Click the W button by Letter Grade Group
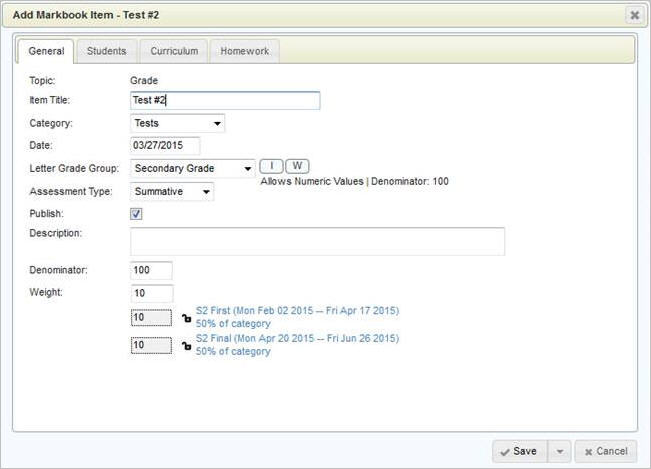The height and width of the screenshot is (469, 651). 297,165
